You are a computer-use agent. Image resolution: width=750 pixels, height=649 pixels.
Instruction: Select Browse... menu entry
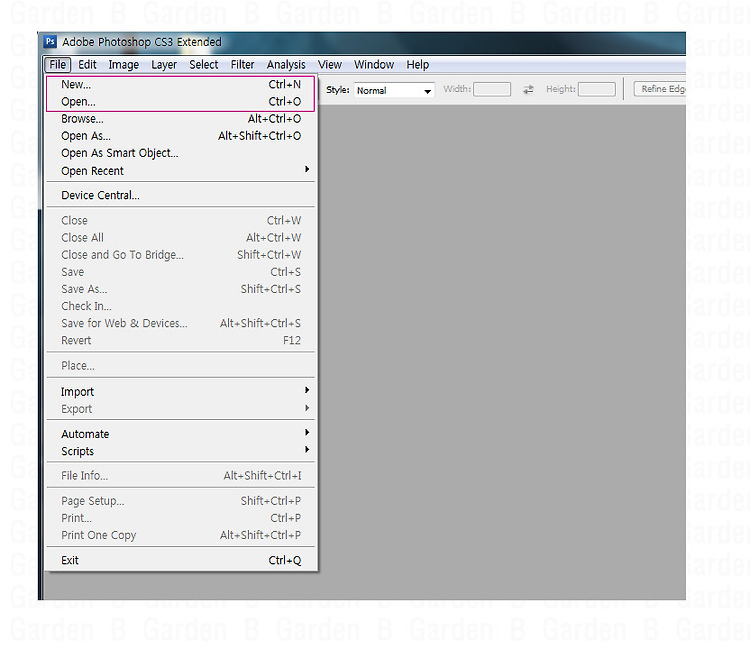(x=181, y=119)
